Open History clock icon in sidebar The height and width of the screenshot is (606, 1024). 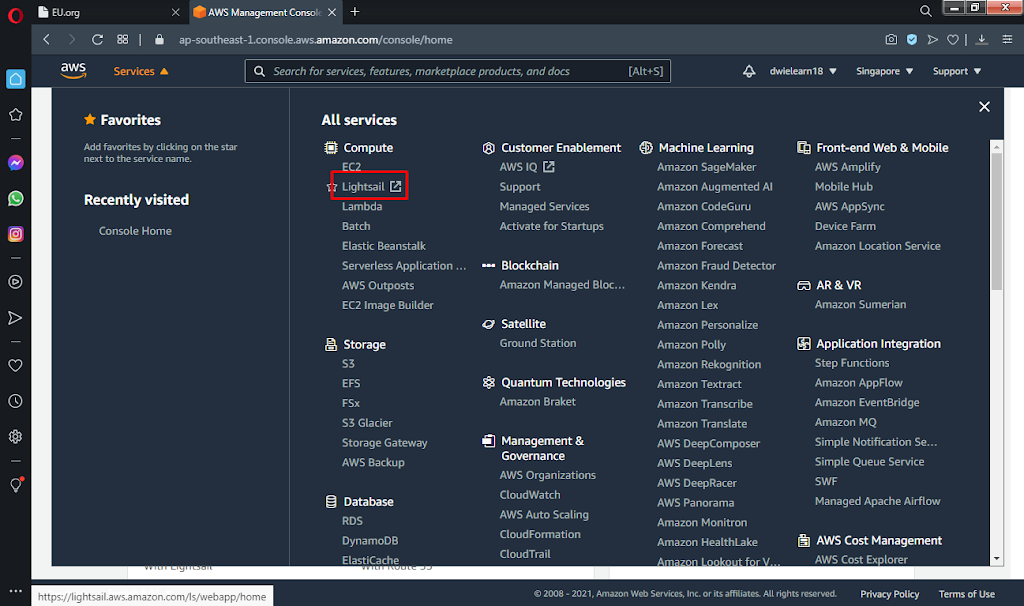pos(16,401)
